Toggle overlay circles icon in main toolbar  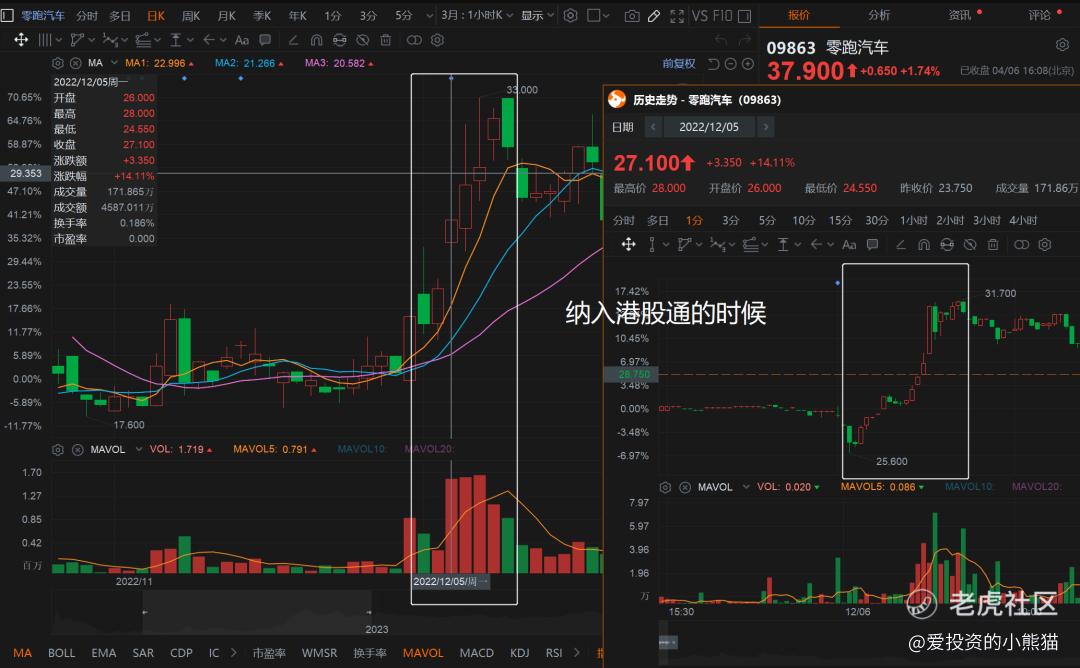(414, 40)
